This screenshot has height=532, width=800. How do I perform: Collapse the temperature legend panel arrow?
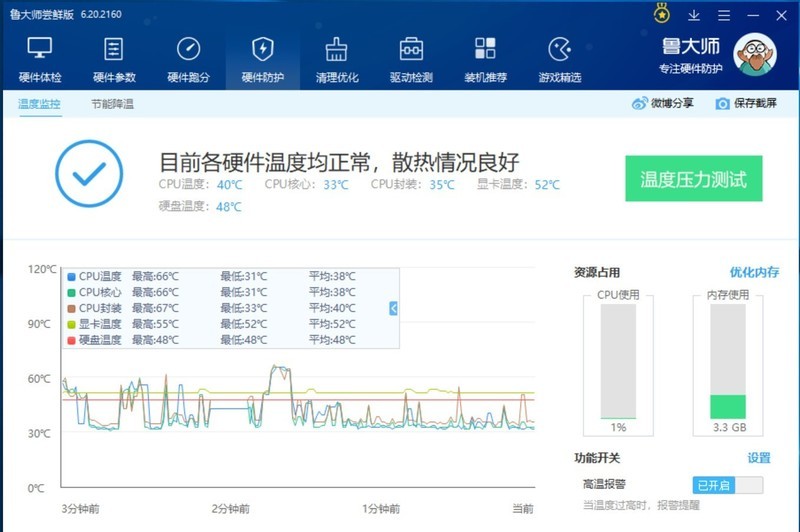(x=393, y=308)
